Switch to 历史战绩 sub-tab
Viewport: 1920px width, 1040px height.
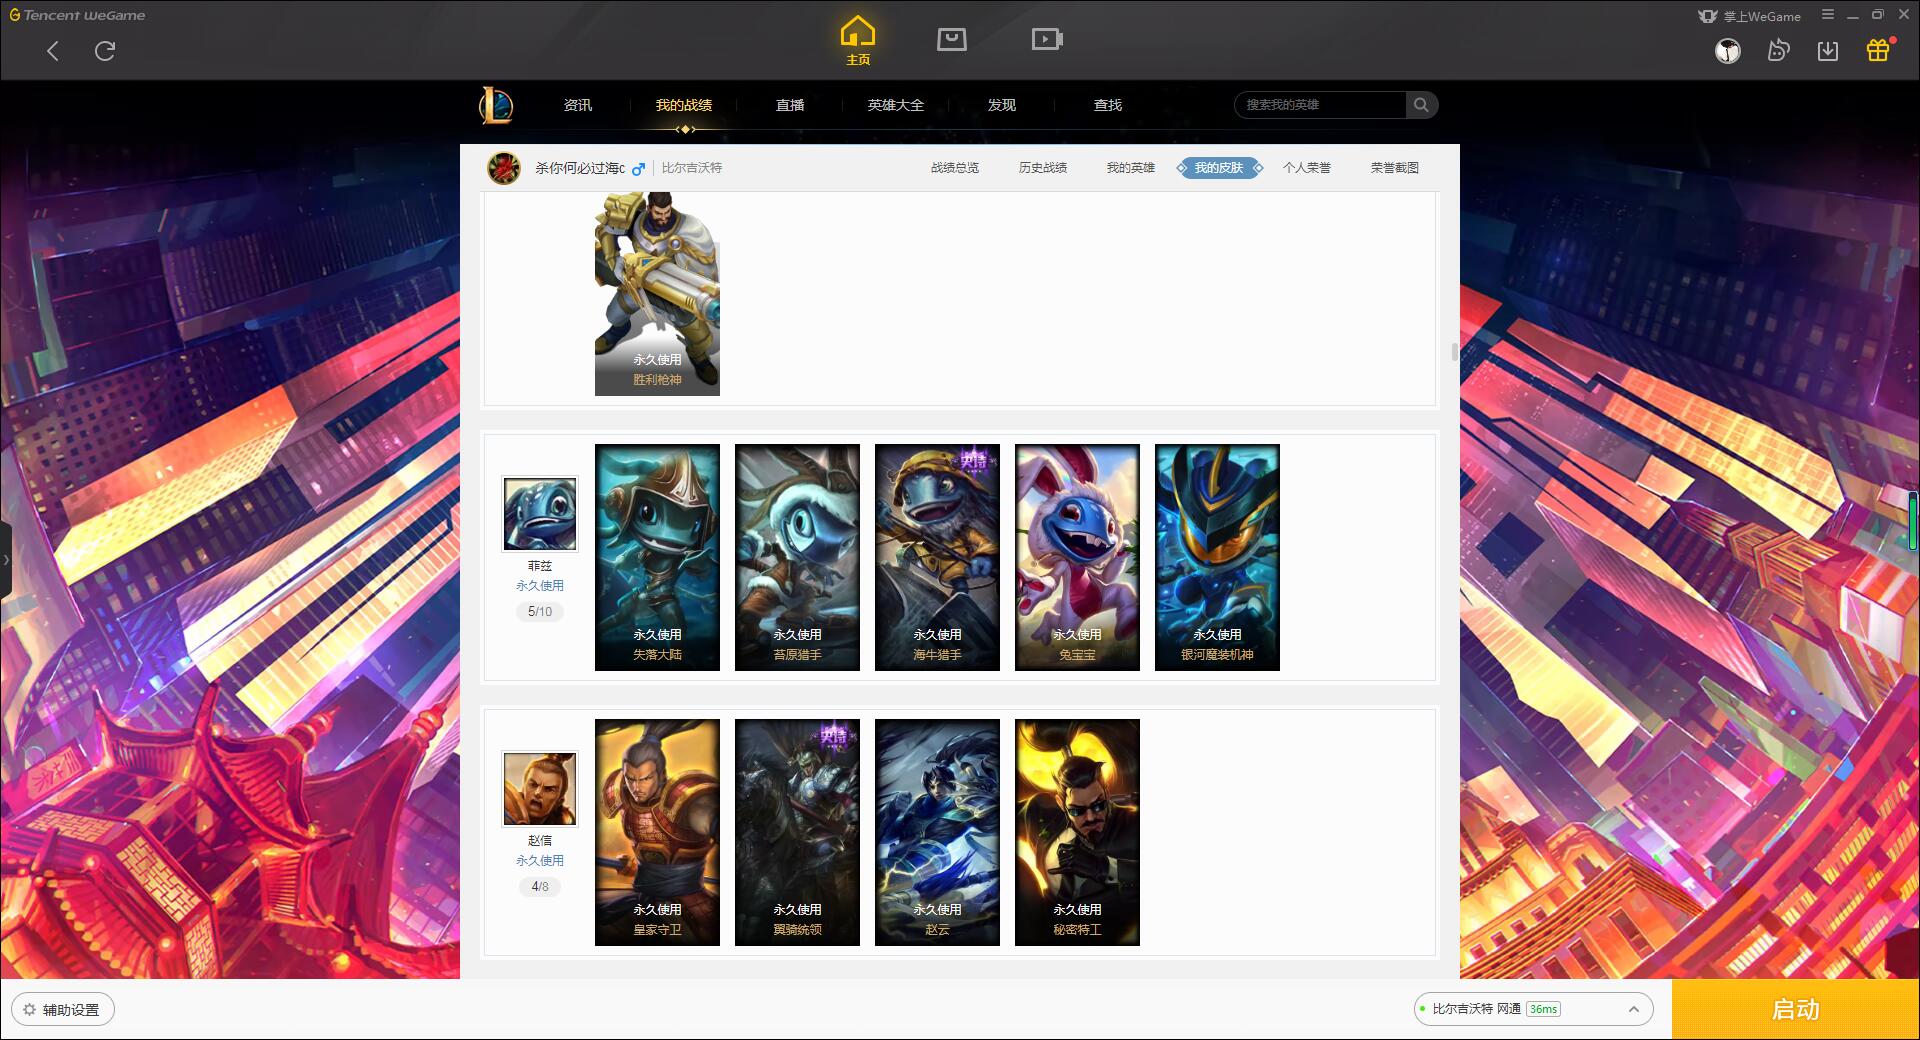(x=1043, y=168)
